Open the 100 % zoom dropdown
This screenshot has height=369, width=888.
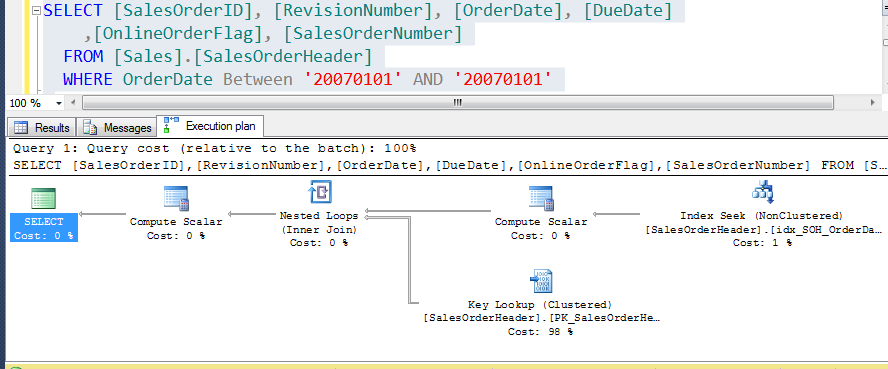click(x=59, y=104)
